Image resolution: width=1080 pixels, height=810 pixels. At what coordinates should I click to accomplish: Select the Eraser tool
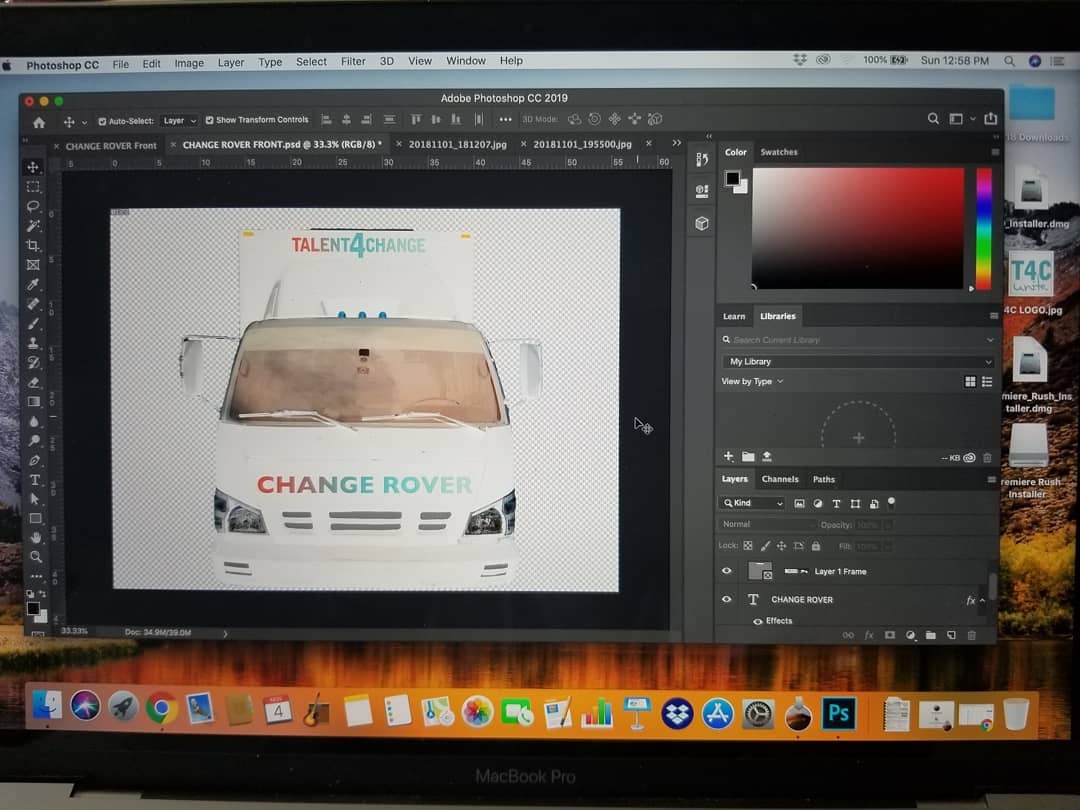click(33, 382)
